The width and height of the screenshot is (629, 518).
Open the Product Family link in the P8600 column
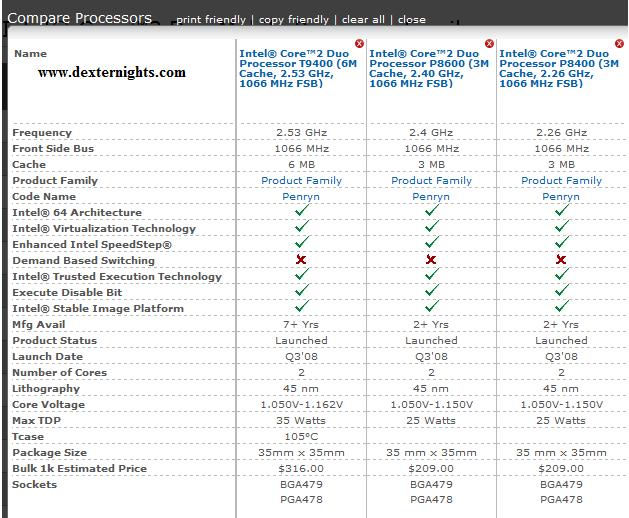pyautogui.click(x=431, y=181)
